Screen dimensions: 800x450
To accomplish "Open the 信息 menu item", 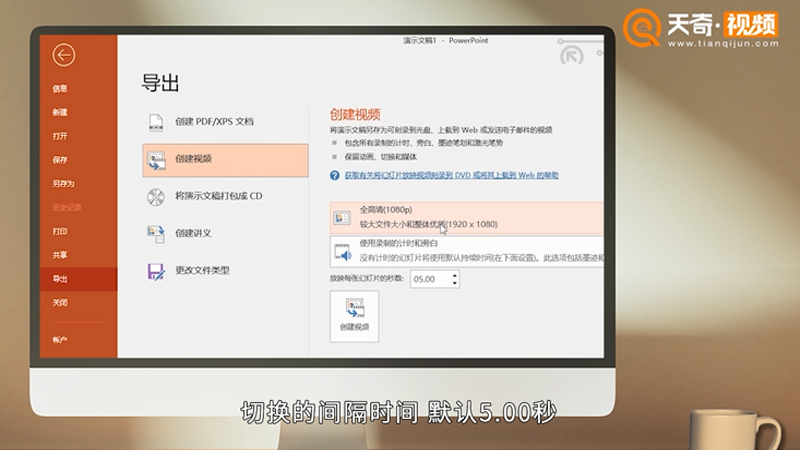I will pyautogui.click(x=60, y=88).
